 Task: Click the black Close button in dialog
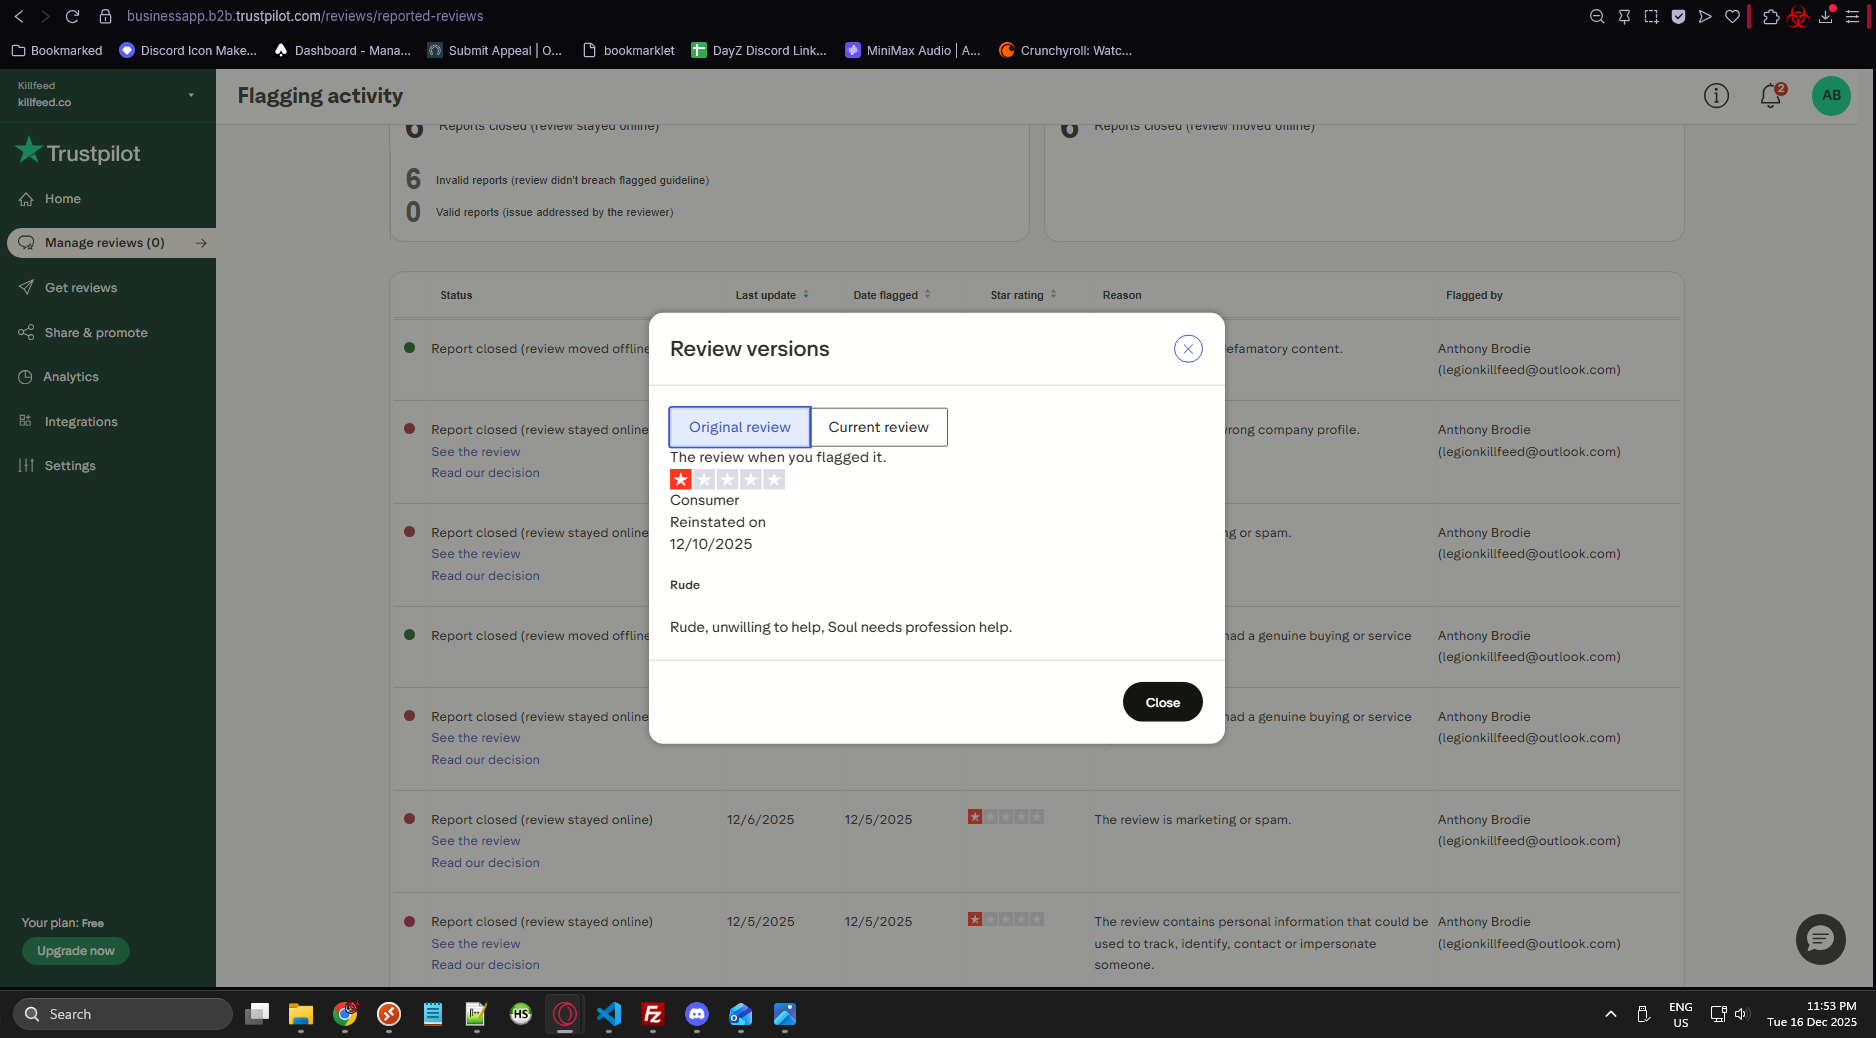pos(1162,702)
